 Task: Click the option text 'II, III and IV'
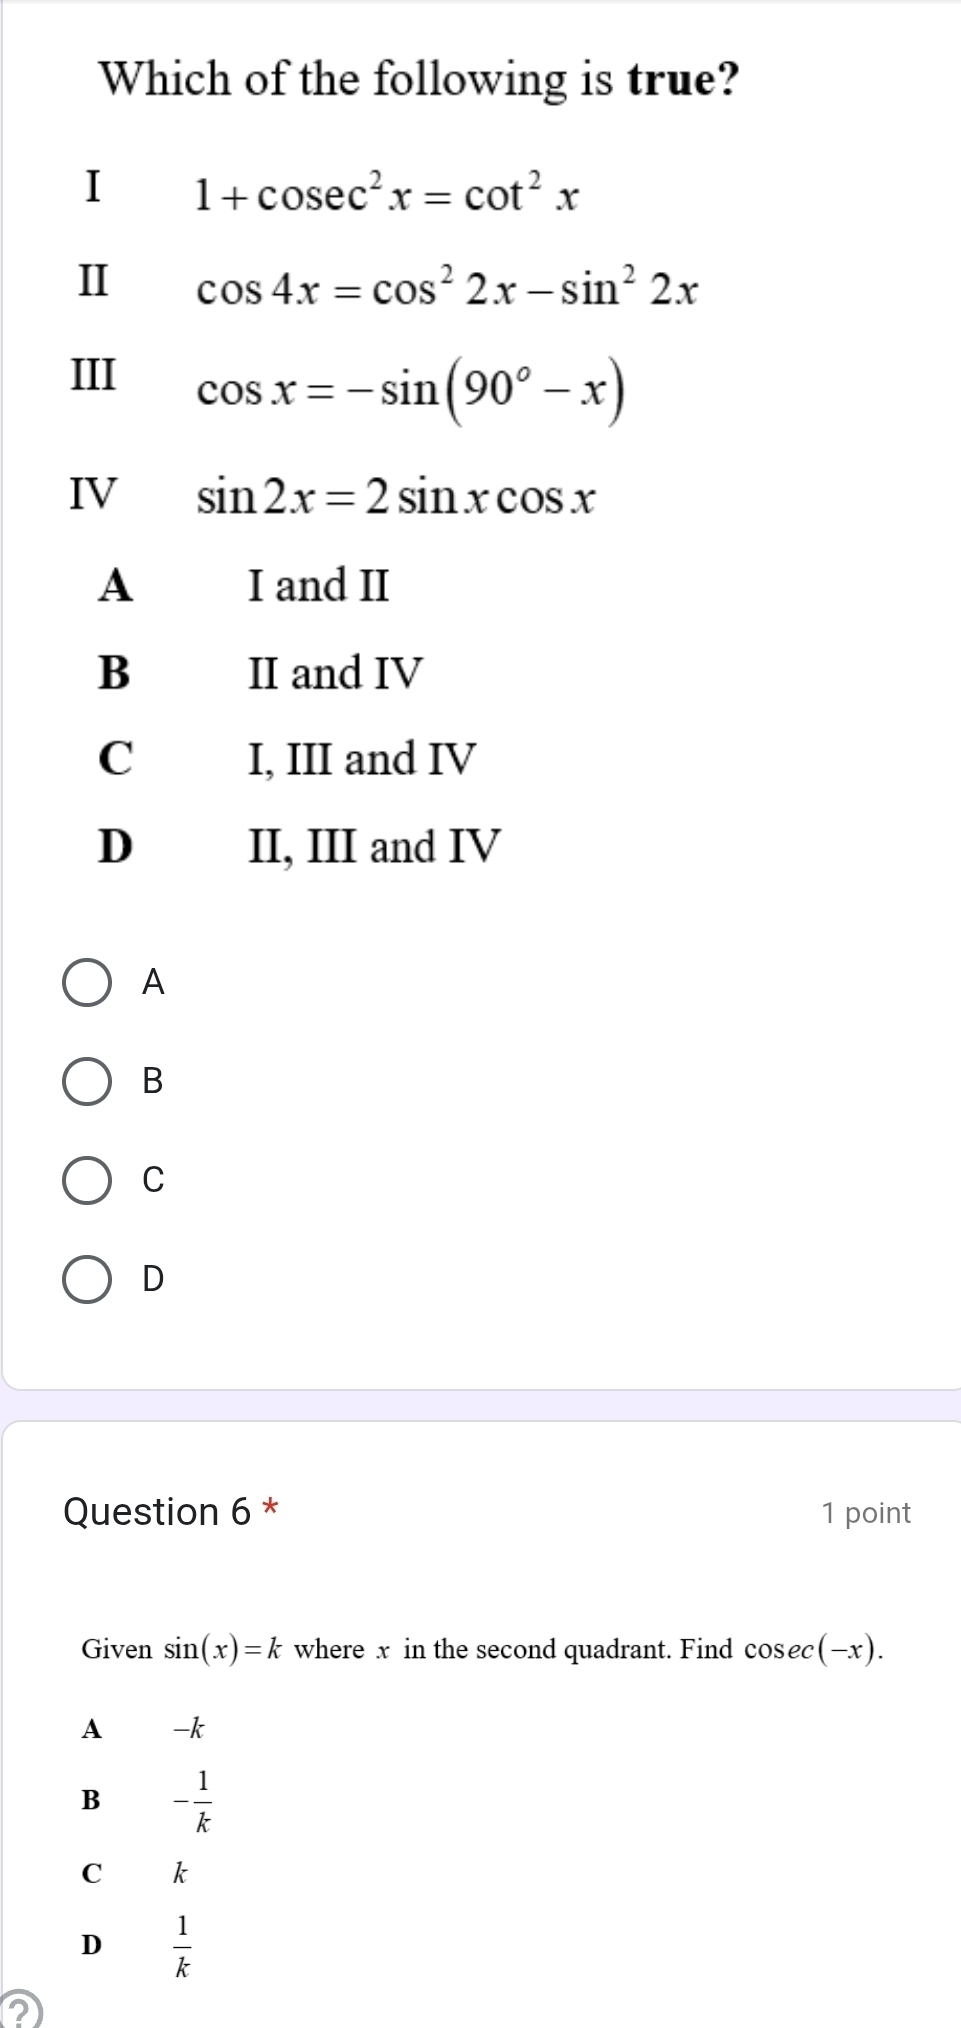coord(373,847)
